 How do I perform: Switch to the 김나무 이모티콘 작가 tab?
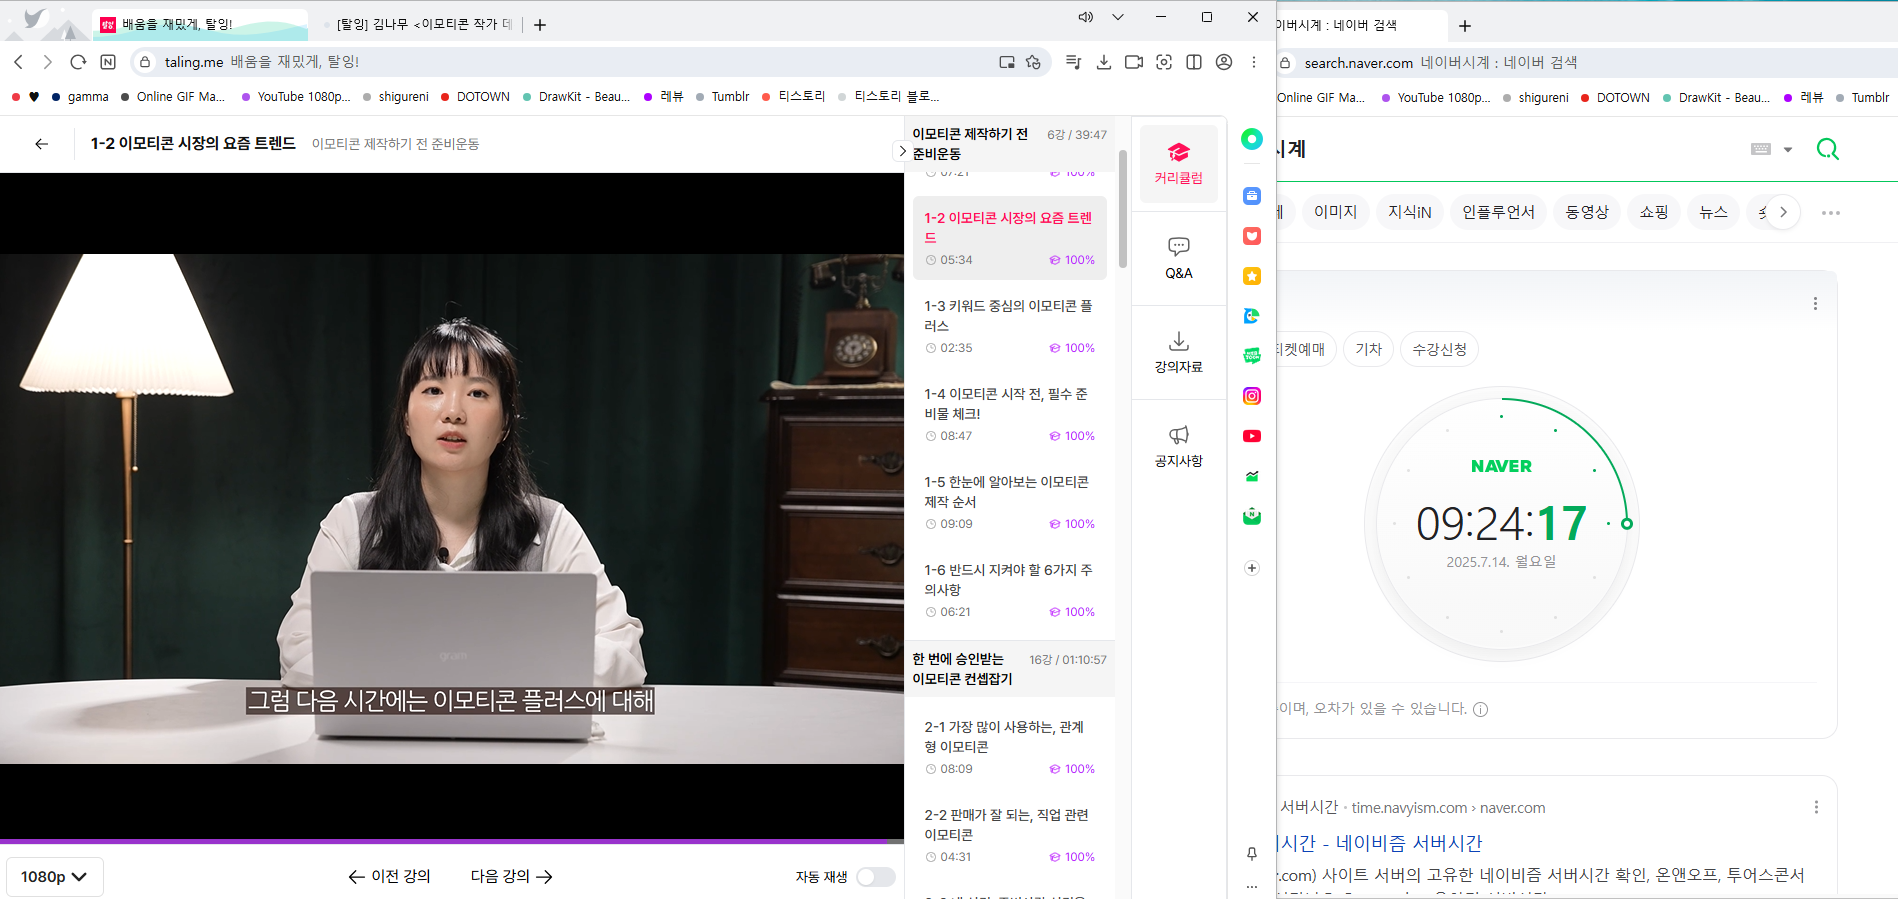tap(418, 24)
